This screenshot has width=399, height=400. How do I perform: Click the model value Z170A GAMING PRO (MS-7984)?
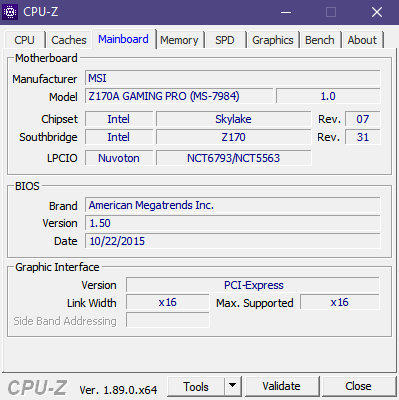(179, 96)
